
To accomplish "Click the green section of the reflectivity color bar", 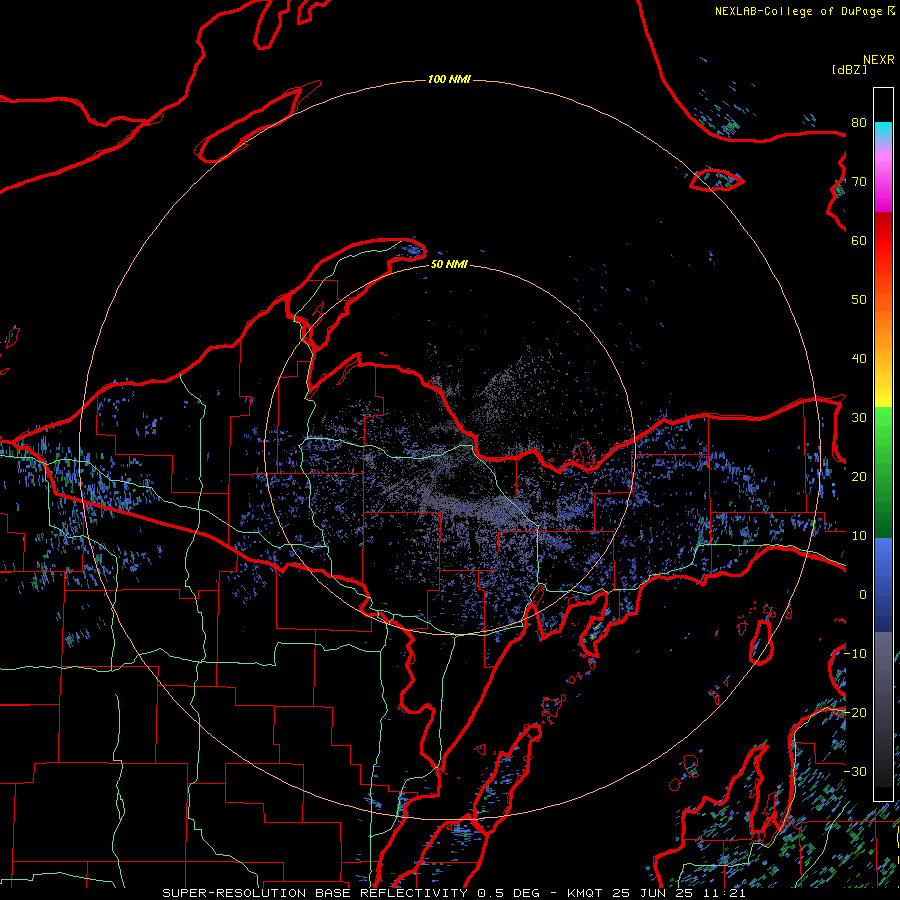I will tap(883, 472).
